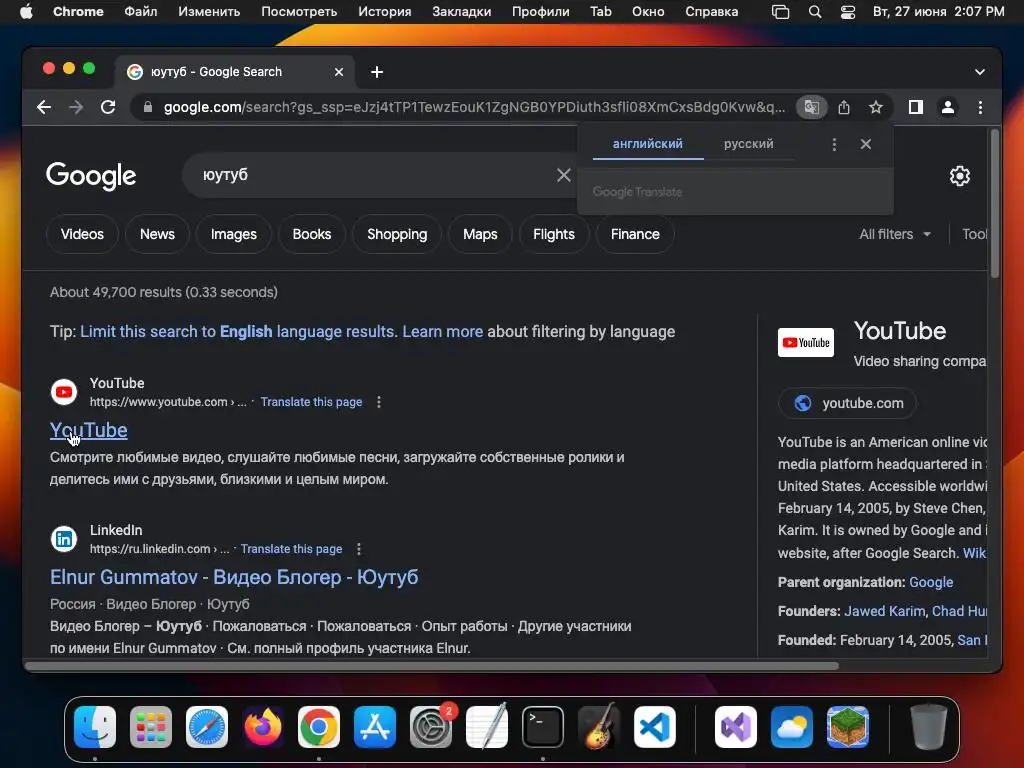1024x768 pixels.
Task: Close the translate popup
Action: [x=865, y=144]
